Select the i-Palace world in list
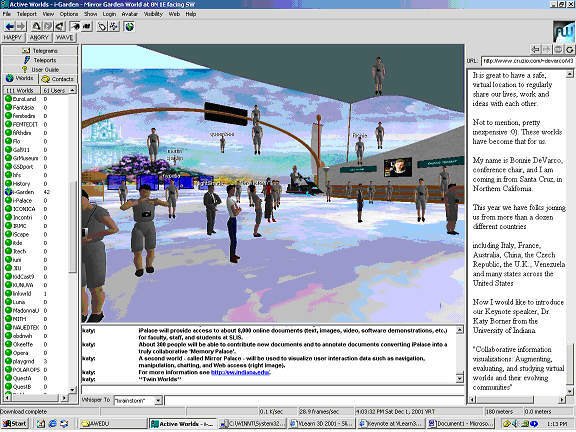Viewport: 576px width, 432px height. pyautogui.click(x=36, y=201)
